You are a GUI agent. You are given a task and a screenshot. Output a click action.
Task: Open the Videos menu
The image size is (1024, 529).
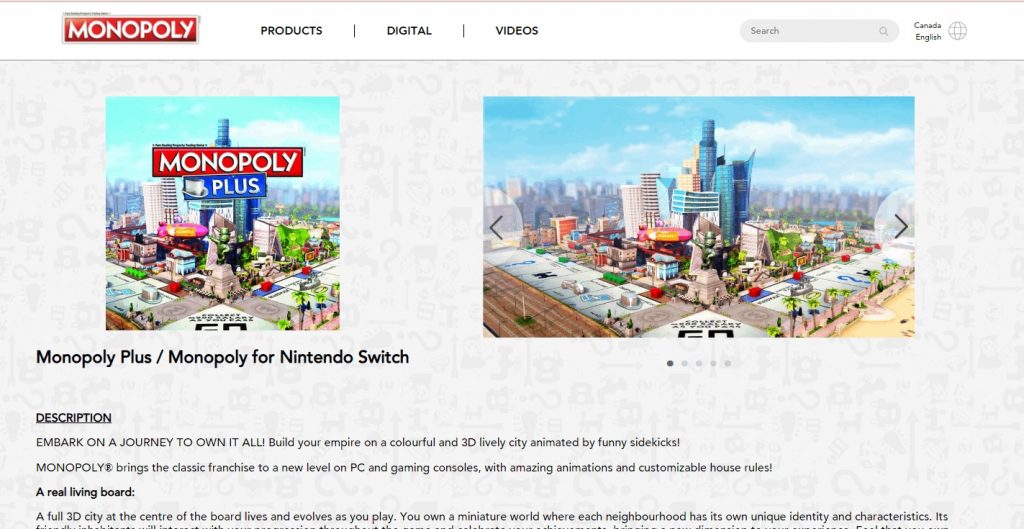click(x=517, y=31)
